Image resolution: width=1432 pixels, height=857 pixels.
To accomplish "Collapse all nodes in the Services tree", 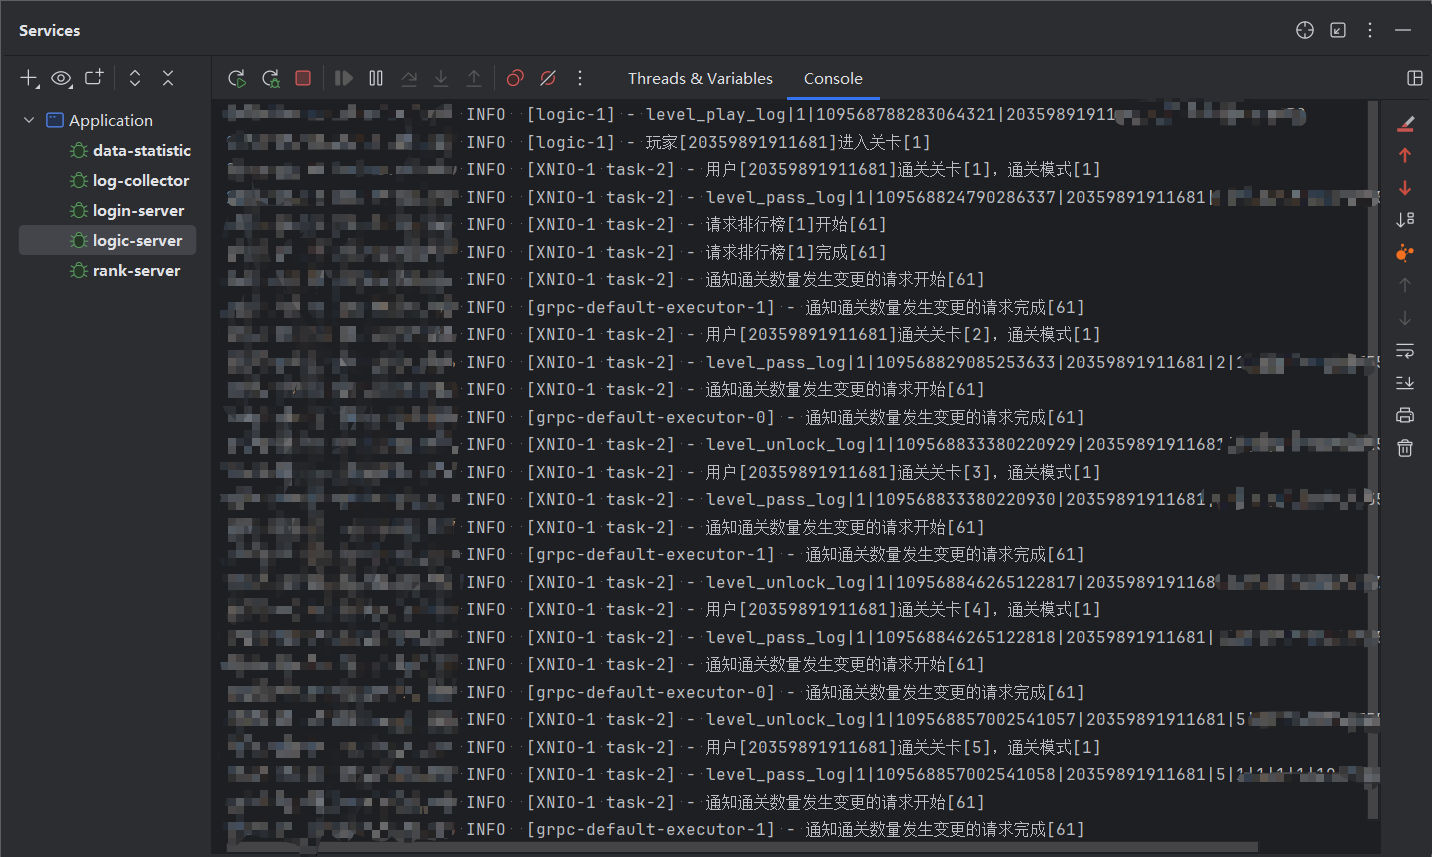I will coord(168,78).
